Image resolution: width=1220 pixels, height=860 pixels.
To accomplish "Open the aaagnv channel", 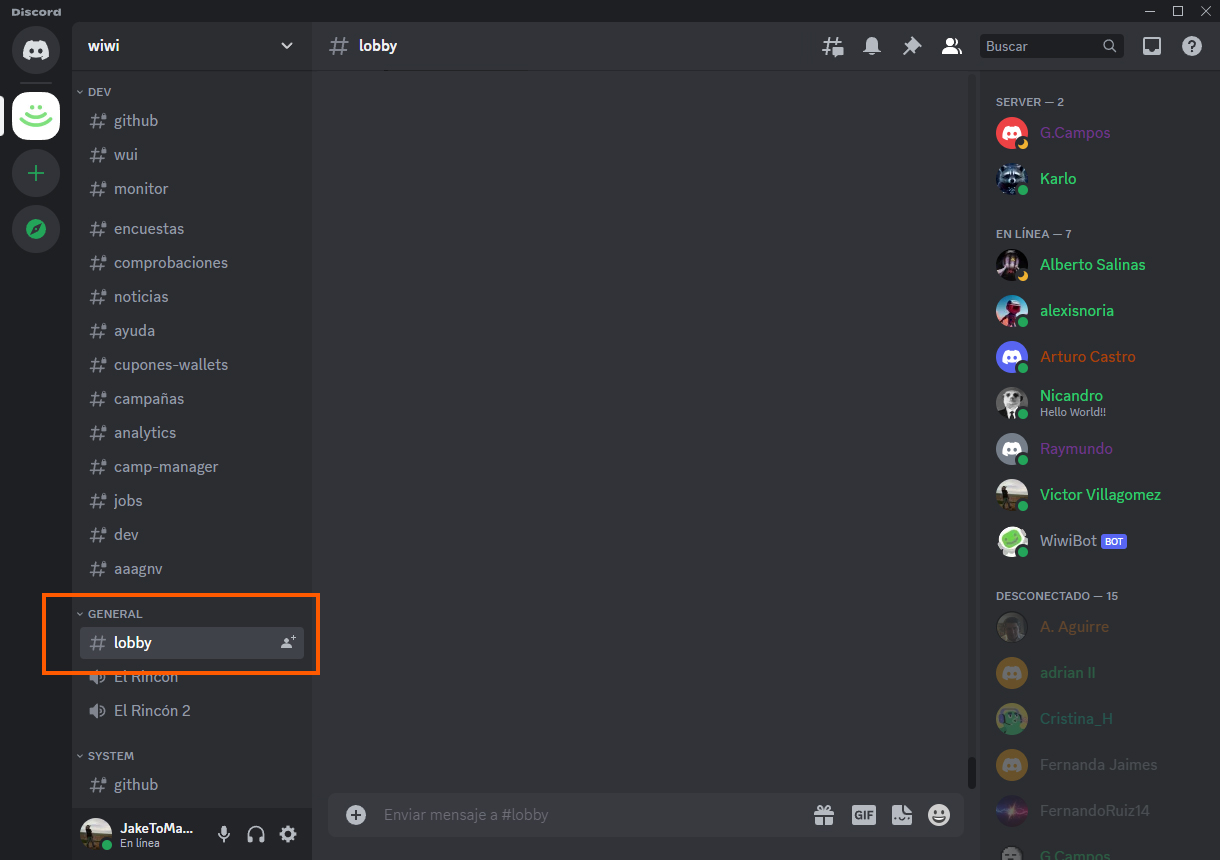I will click(x=192, y=569).
